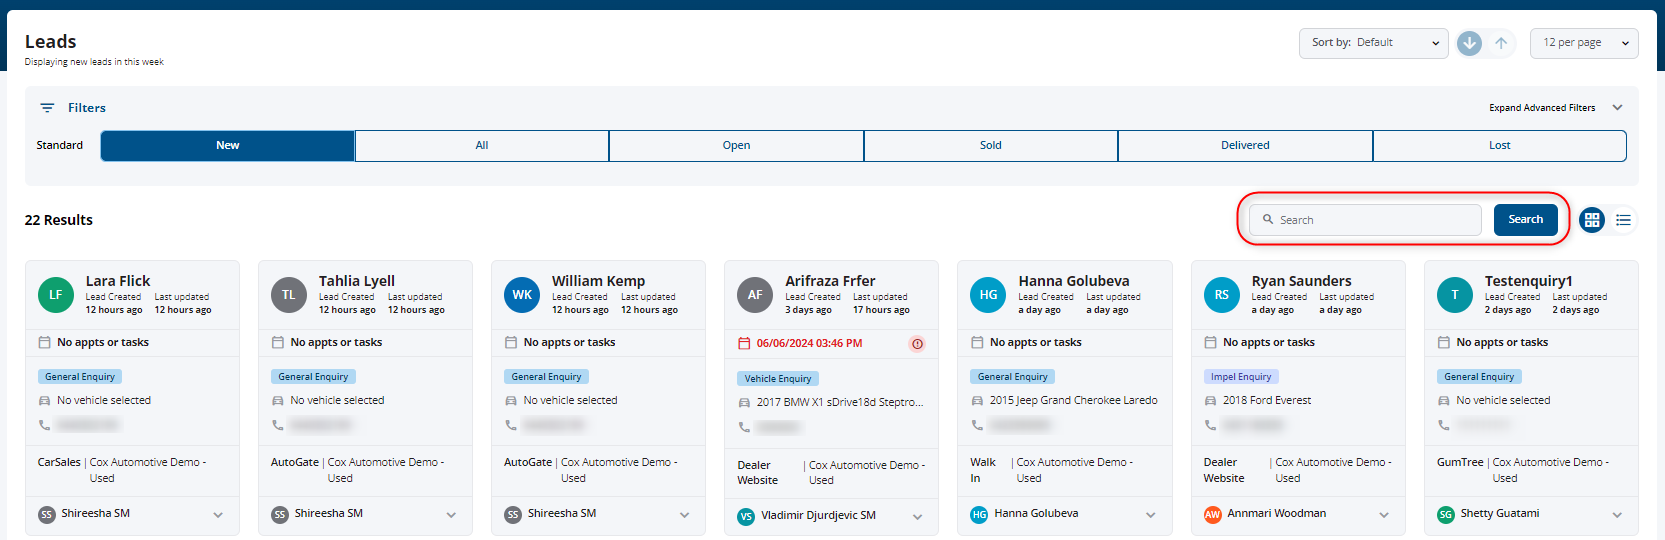The width and height of the screenshot is (1665, 540).
Task: Click Expand Advanced Filters link
Action: 1542,108
